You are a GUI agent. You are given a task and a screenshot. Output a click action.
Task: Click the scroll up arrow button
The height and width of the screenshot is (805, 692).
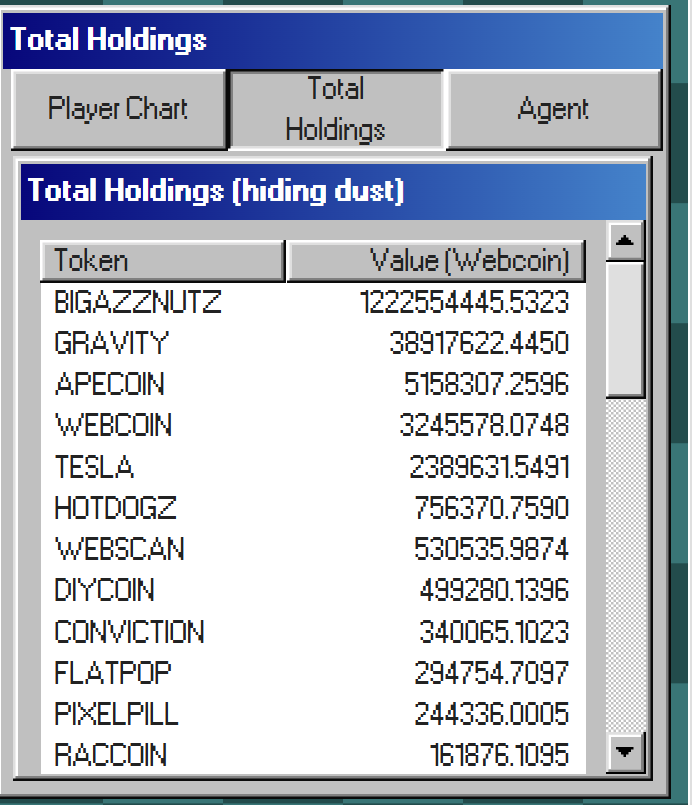coord(625,241)
